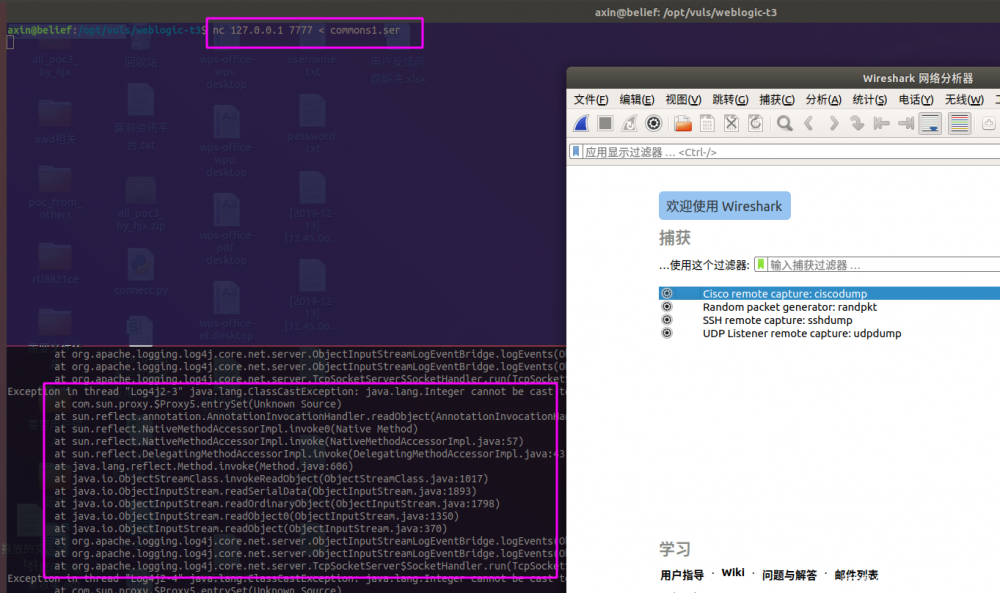Reload the capture file icon
Screen dimensions: 1000x593
point(756,123)
